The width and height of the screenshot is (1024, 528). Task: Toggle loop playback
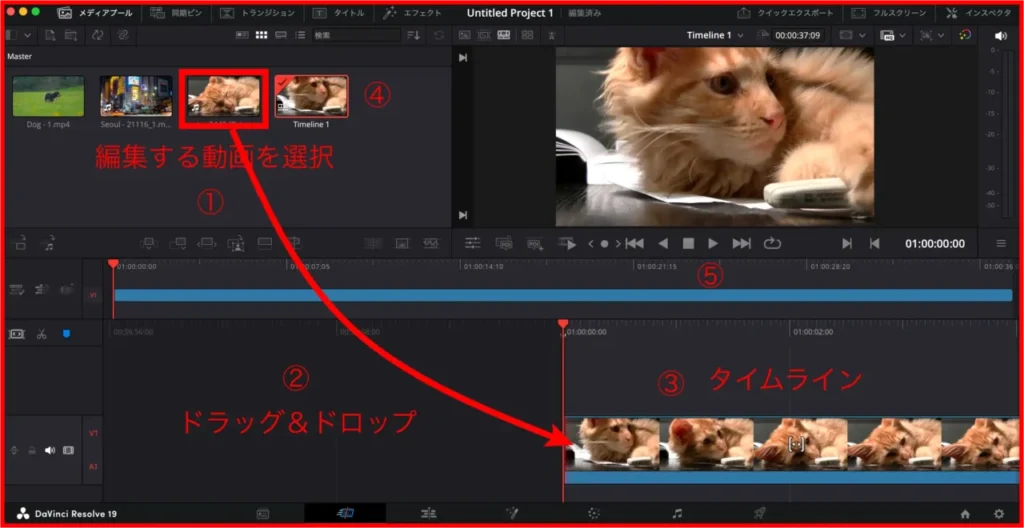pyautogui.click(x=772, y=244)
